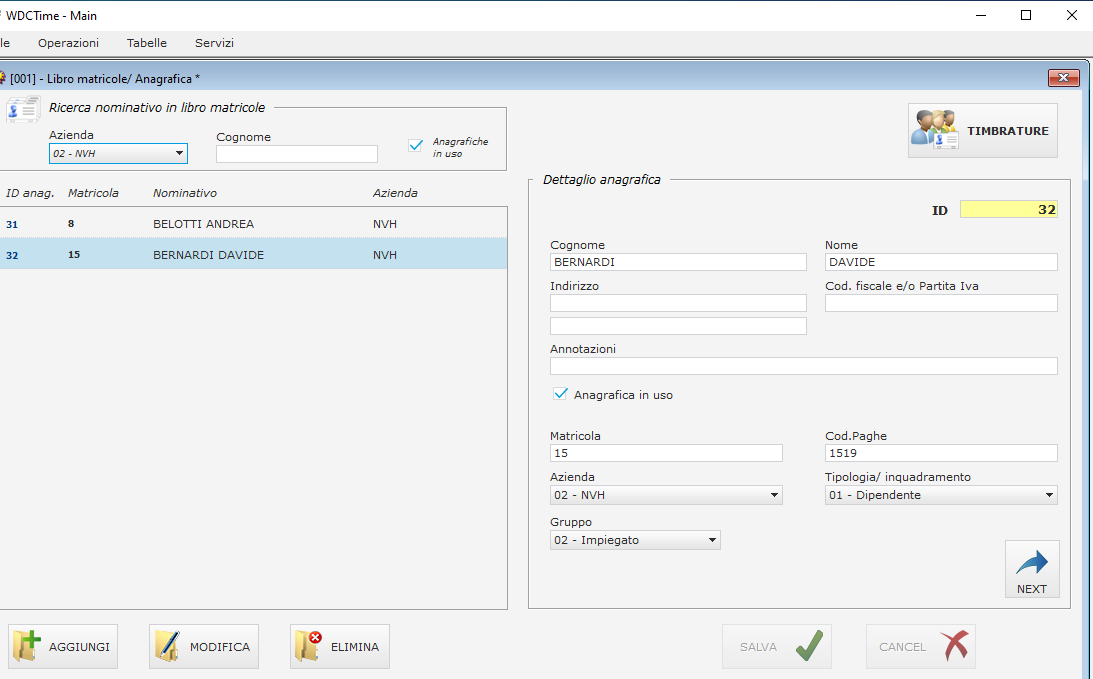1093x679 pixels.
Task: Click ID anag. 32 in the list
Action: coord(12,255)
